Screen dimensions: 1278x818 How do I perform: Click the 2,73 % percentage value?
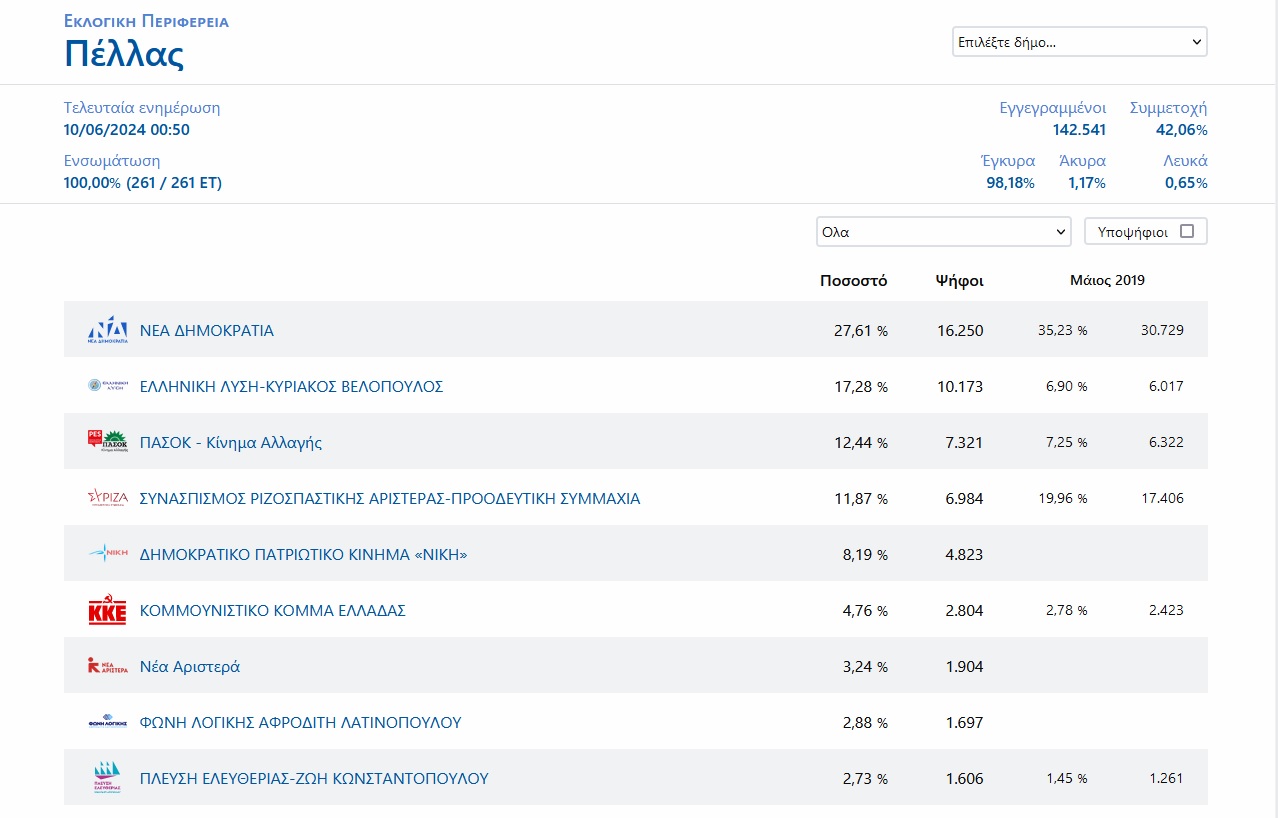coord(865,779)
